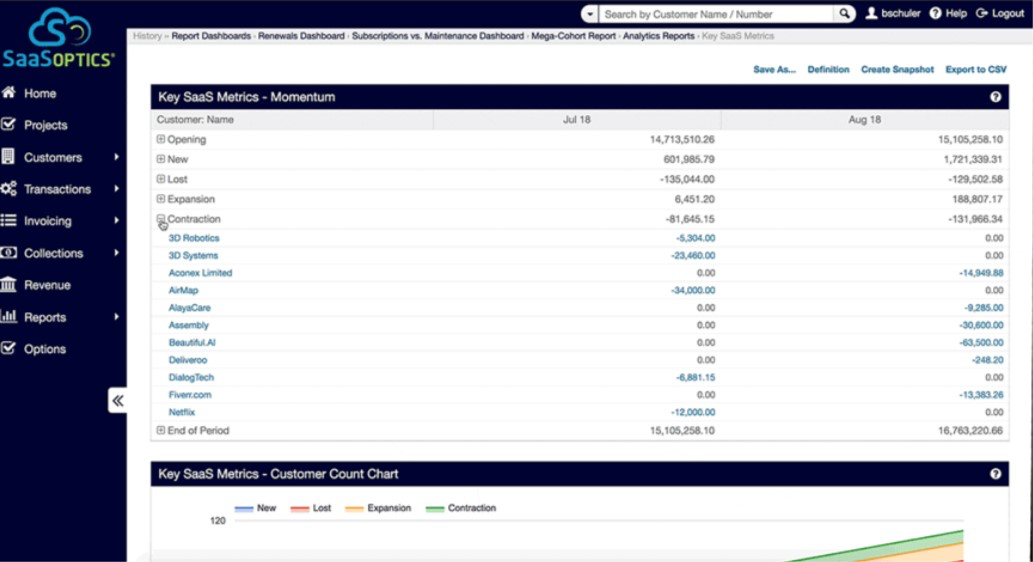Click the search magnifier icon
The image size is (1033, 562).
pyautogui.click(x=844, y=14)
